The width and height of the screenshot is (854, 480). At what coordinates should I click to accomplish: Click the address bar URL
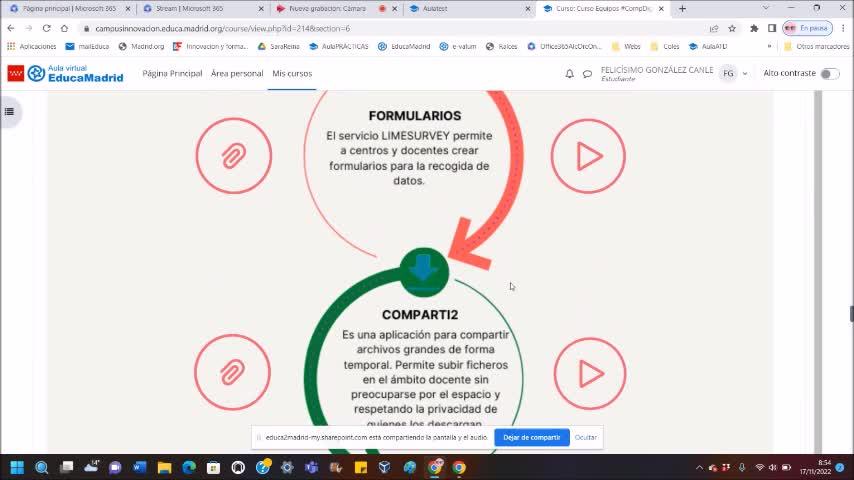click(x=222, y=28)
